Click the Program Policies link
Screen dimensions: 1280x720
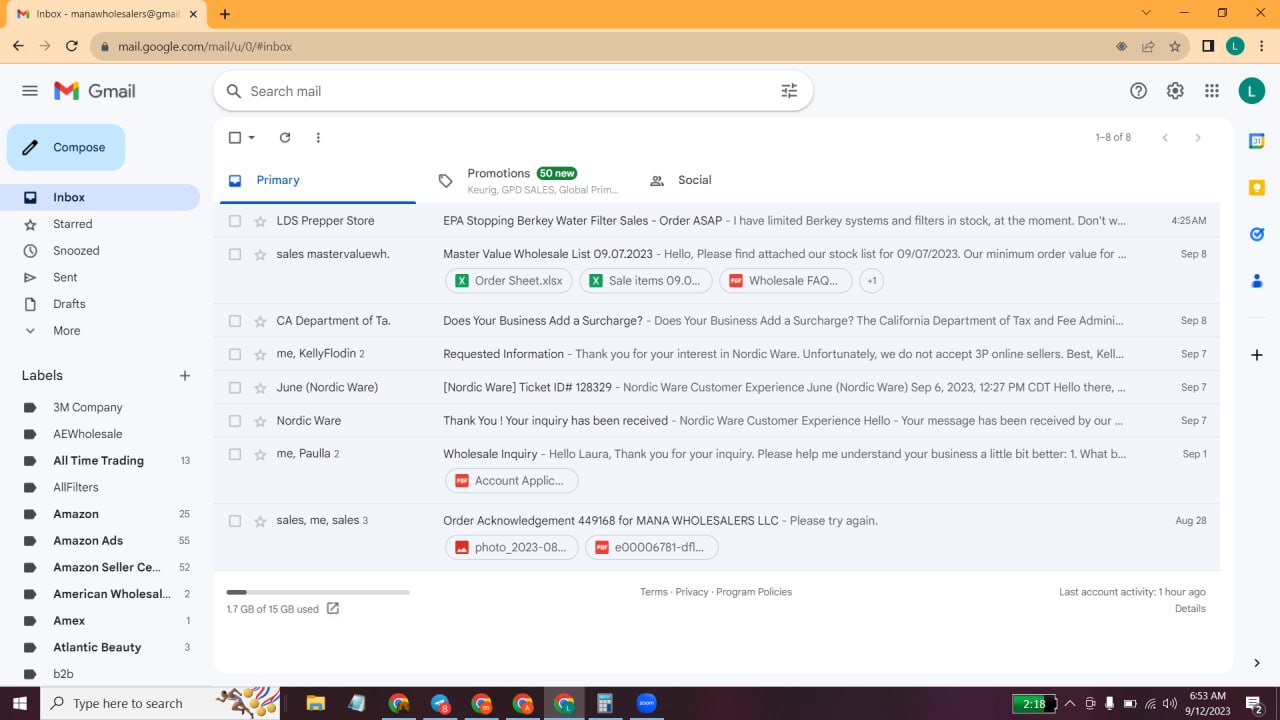tap(754, 592)
